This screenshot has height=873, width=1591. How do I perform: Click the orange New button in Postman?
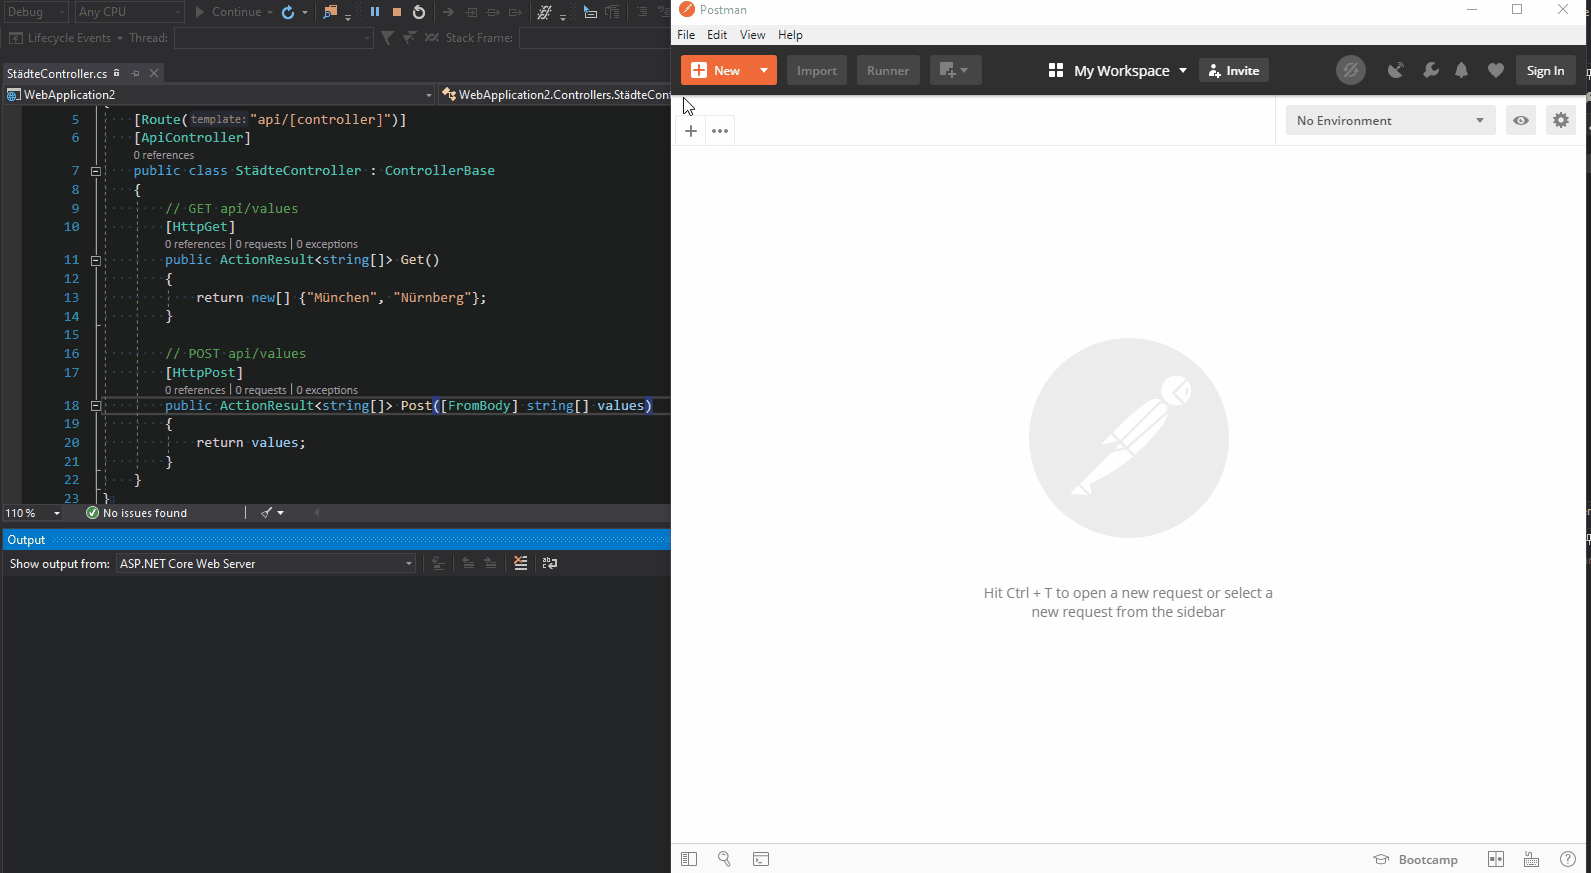click(716, 70)
